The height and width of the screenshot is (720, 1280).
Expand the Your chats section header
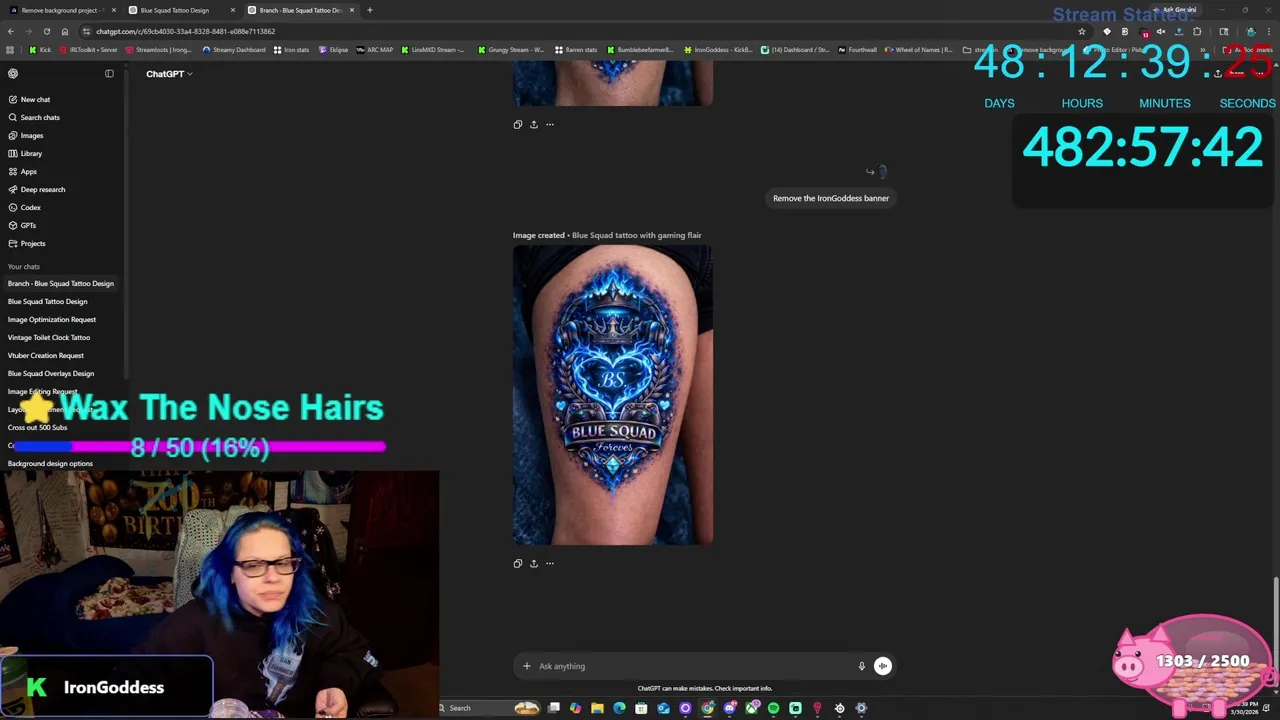click(24, 267)
